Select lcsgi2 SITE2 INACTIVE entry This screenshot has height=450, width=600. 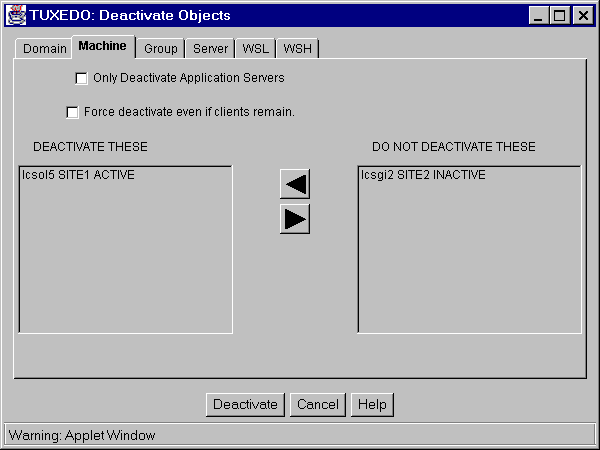click(469, 175)
